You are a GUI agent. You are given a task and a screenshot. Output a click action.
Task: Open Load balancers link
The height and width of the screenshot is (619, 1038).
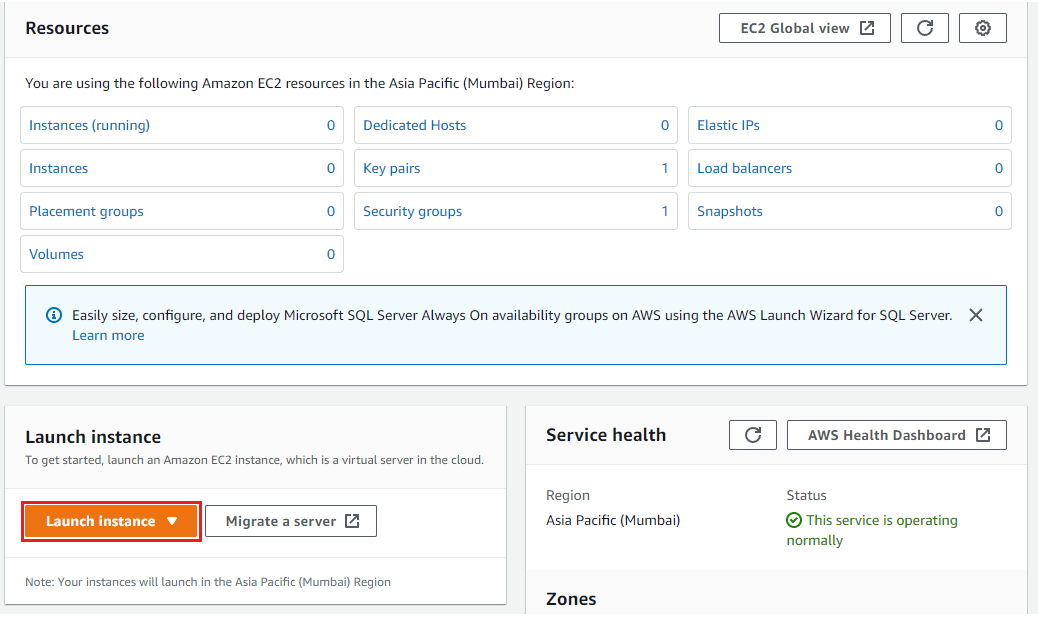(744, 168)
